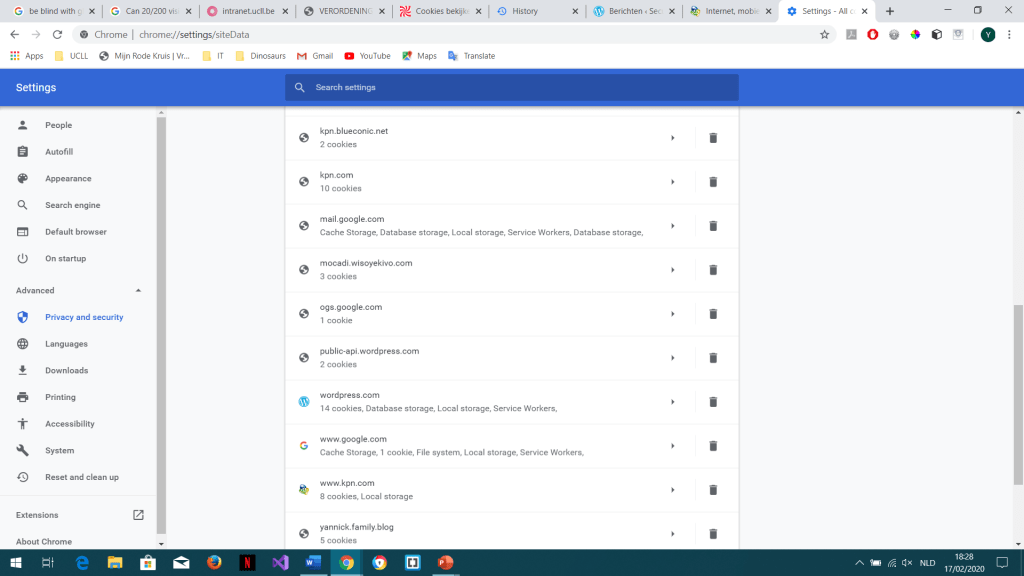The height and width of the screenshot is (576, 1024).
Task: Click trash icon for www.google.com
Action: [x=713, y=446]
